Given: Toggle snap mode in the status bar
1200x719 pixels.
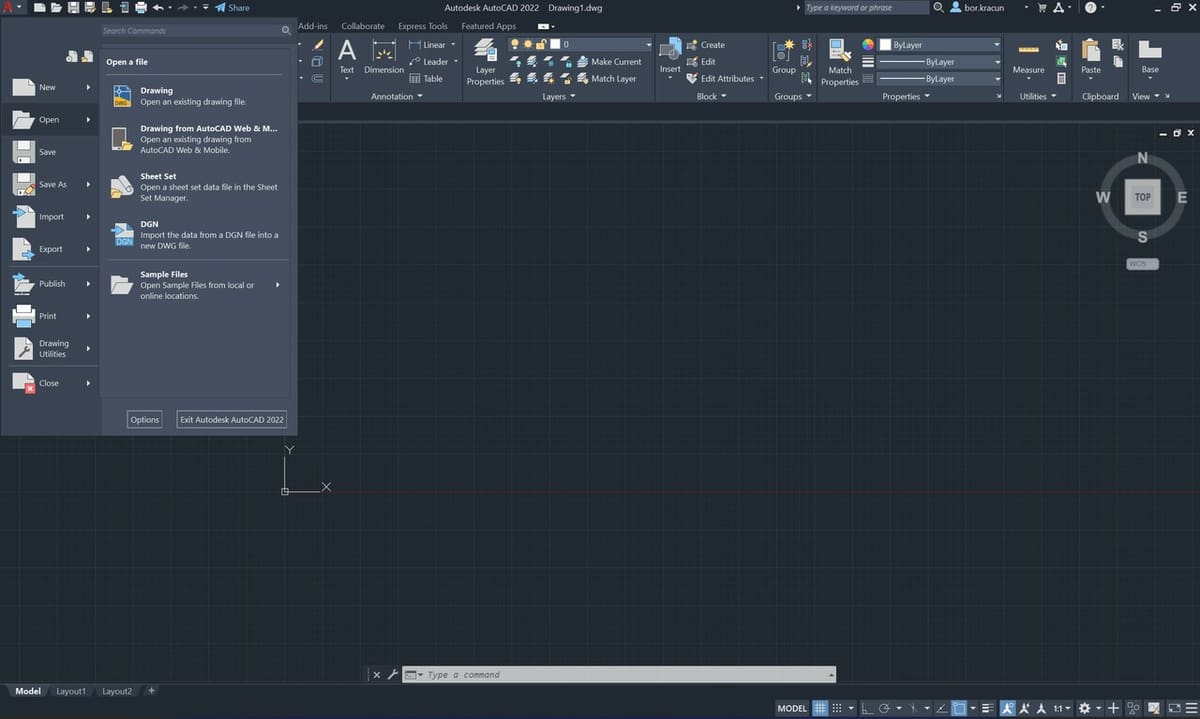Looking at the screenshot, I should pyautogui.click(x=837, y=708).
